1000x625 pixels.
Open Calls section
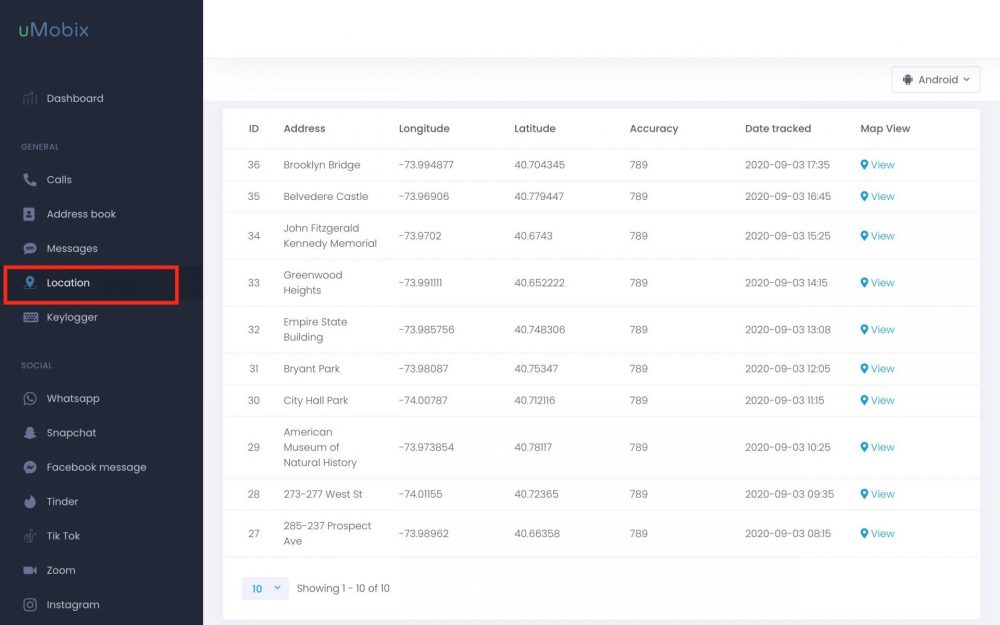tap(59, 180)
